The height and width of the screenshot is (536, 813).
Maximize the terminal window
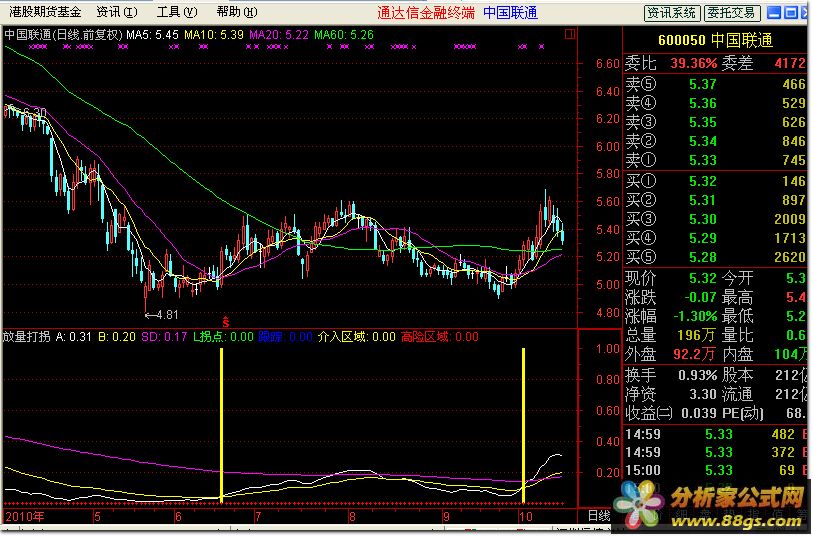(x=791, y=13)
